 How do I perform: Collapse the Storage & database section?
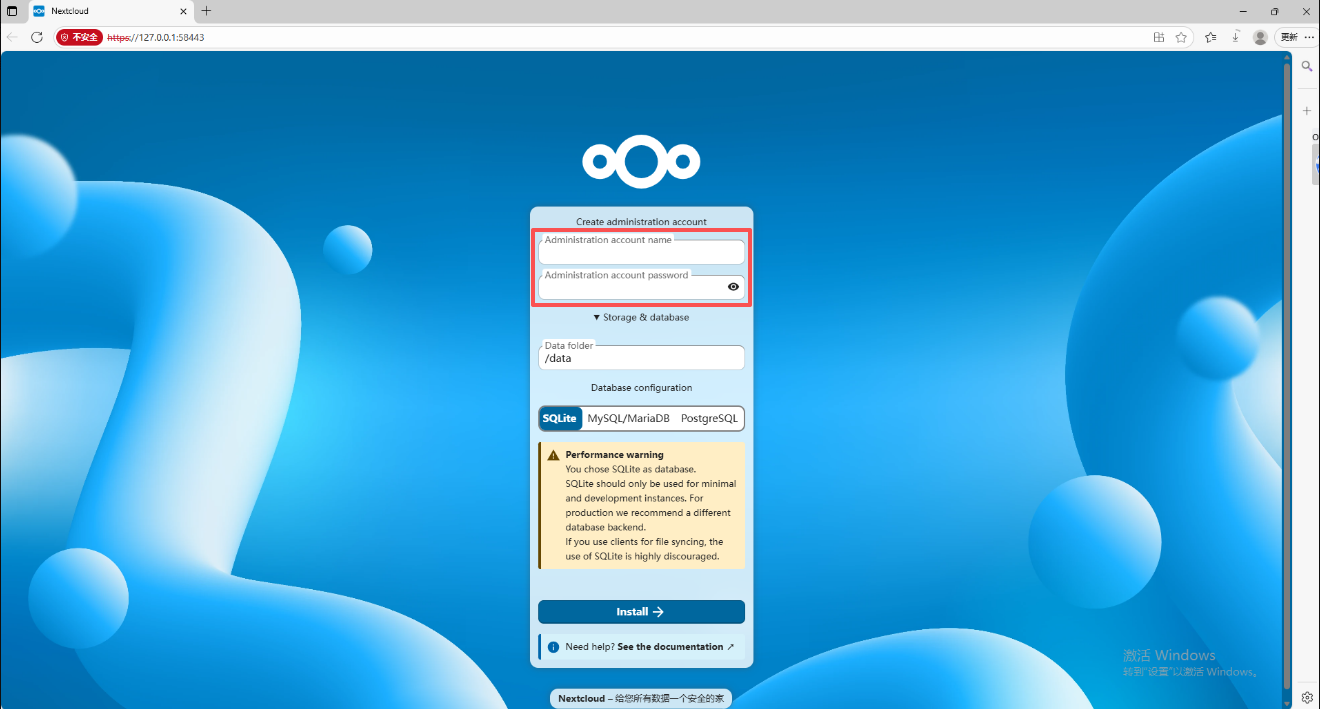click(x=641, y=317)
